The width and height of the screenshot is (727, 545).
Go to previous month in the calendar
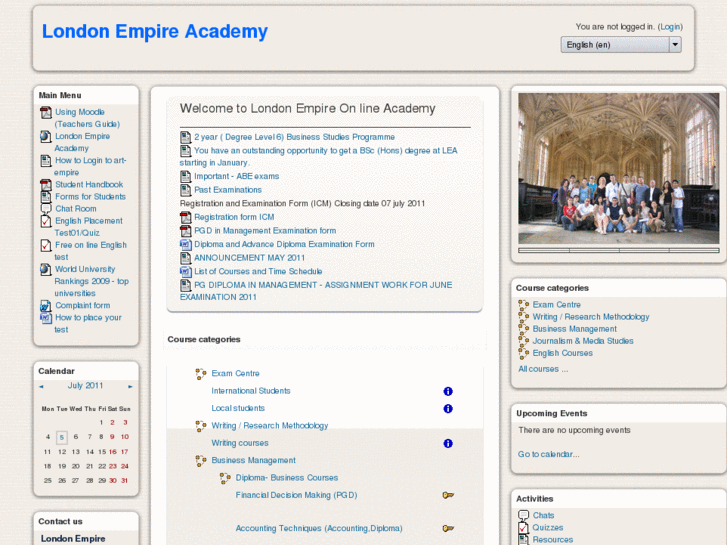tap(41, 386)
